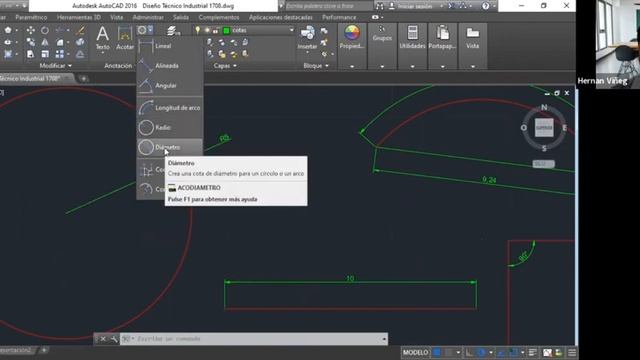Viewport: 640px width, 360px height.
Task: Select the Stretch tool icon
Action: (x=31, y=54)
